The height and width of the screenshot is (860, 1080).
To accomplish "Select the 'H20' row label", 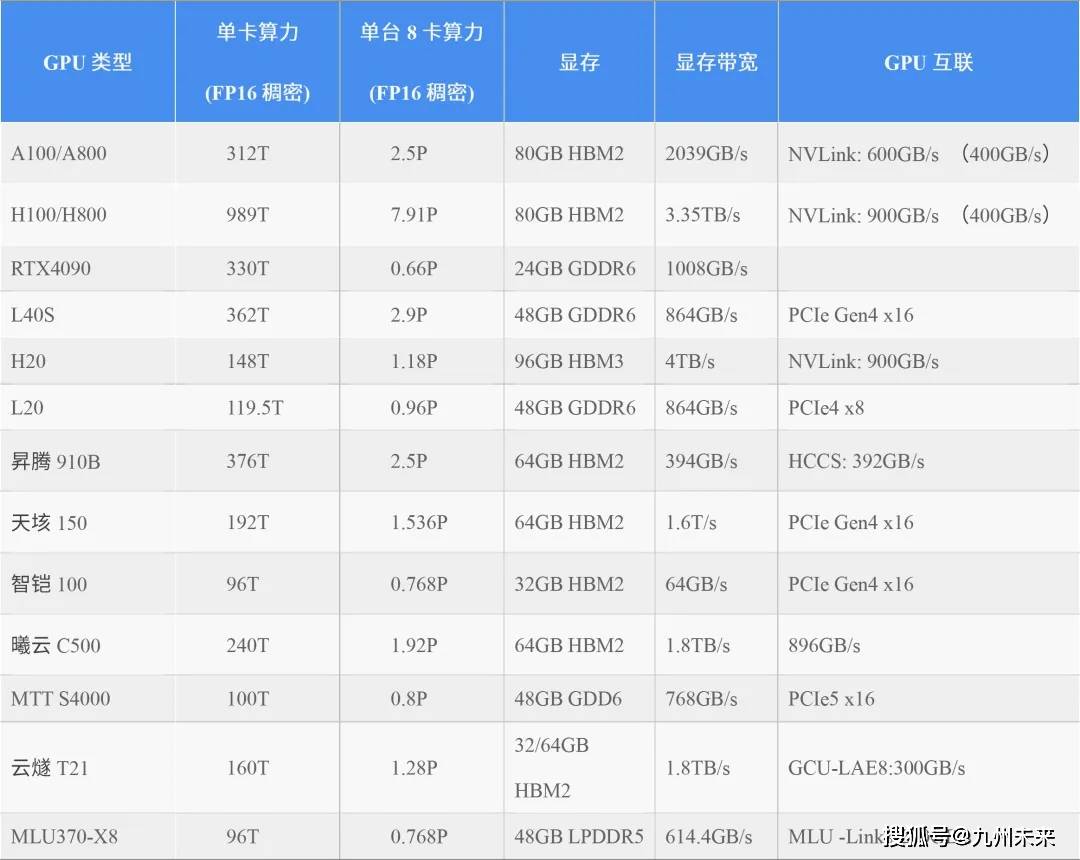I will point(28,361).
